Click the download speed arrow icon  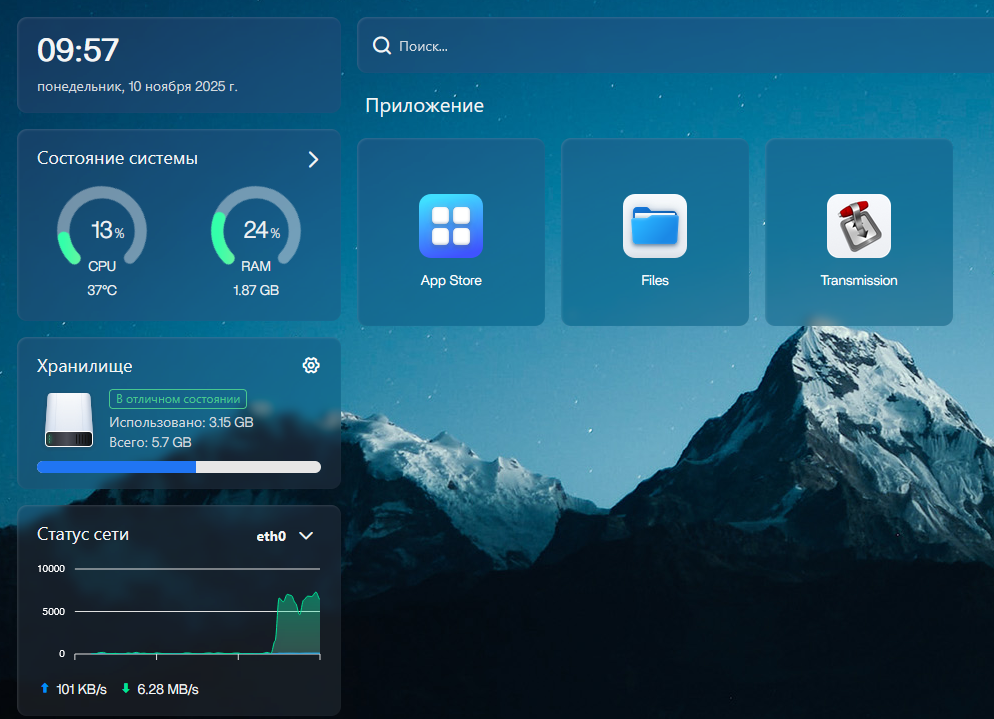(126, 688)
